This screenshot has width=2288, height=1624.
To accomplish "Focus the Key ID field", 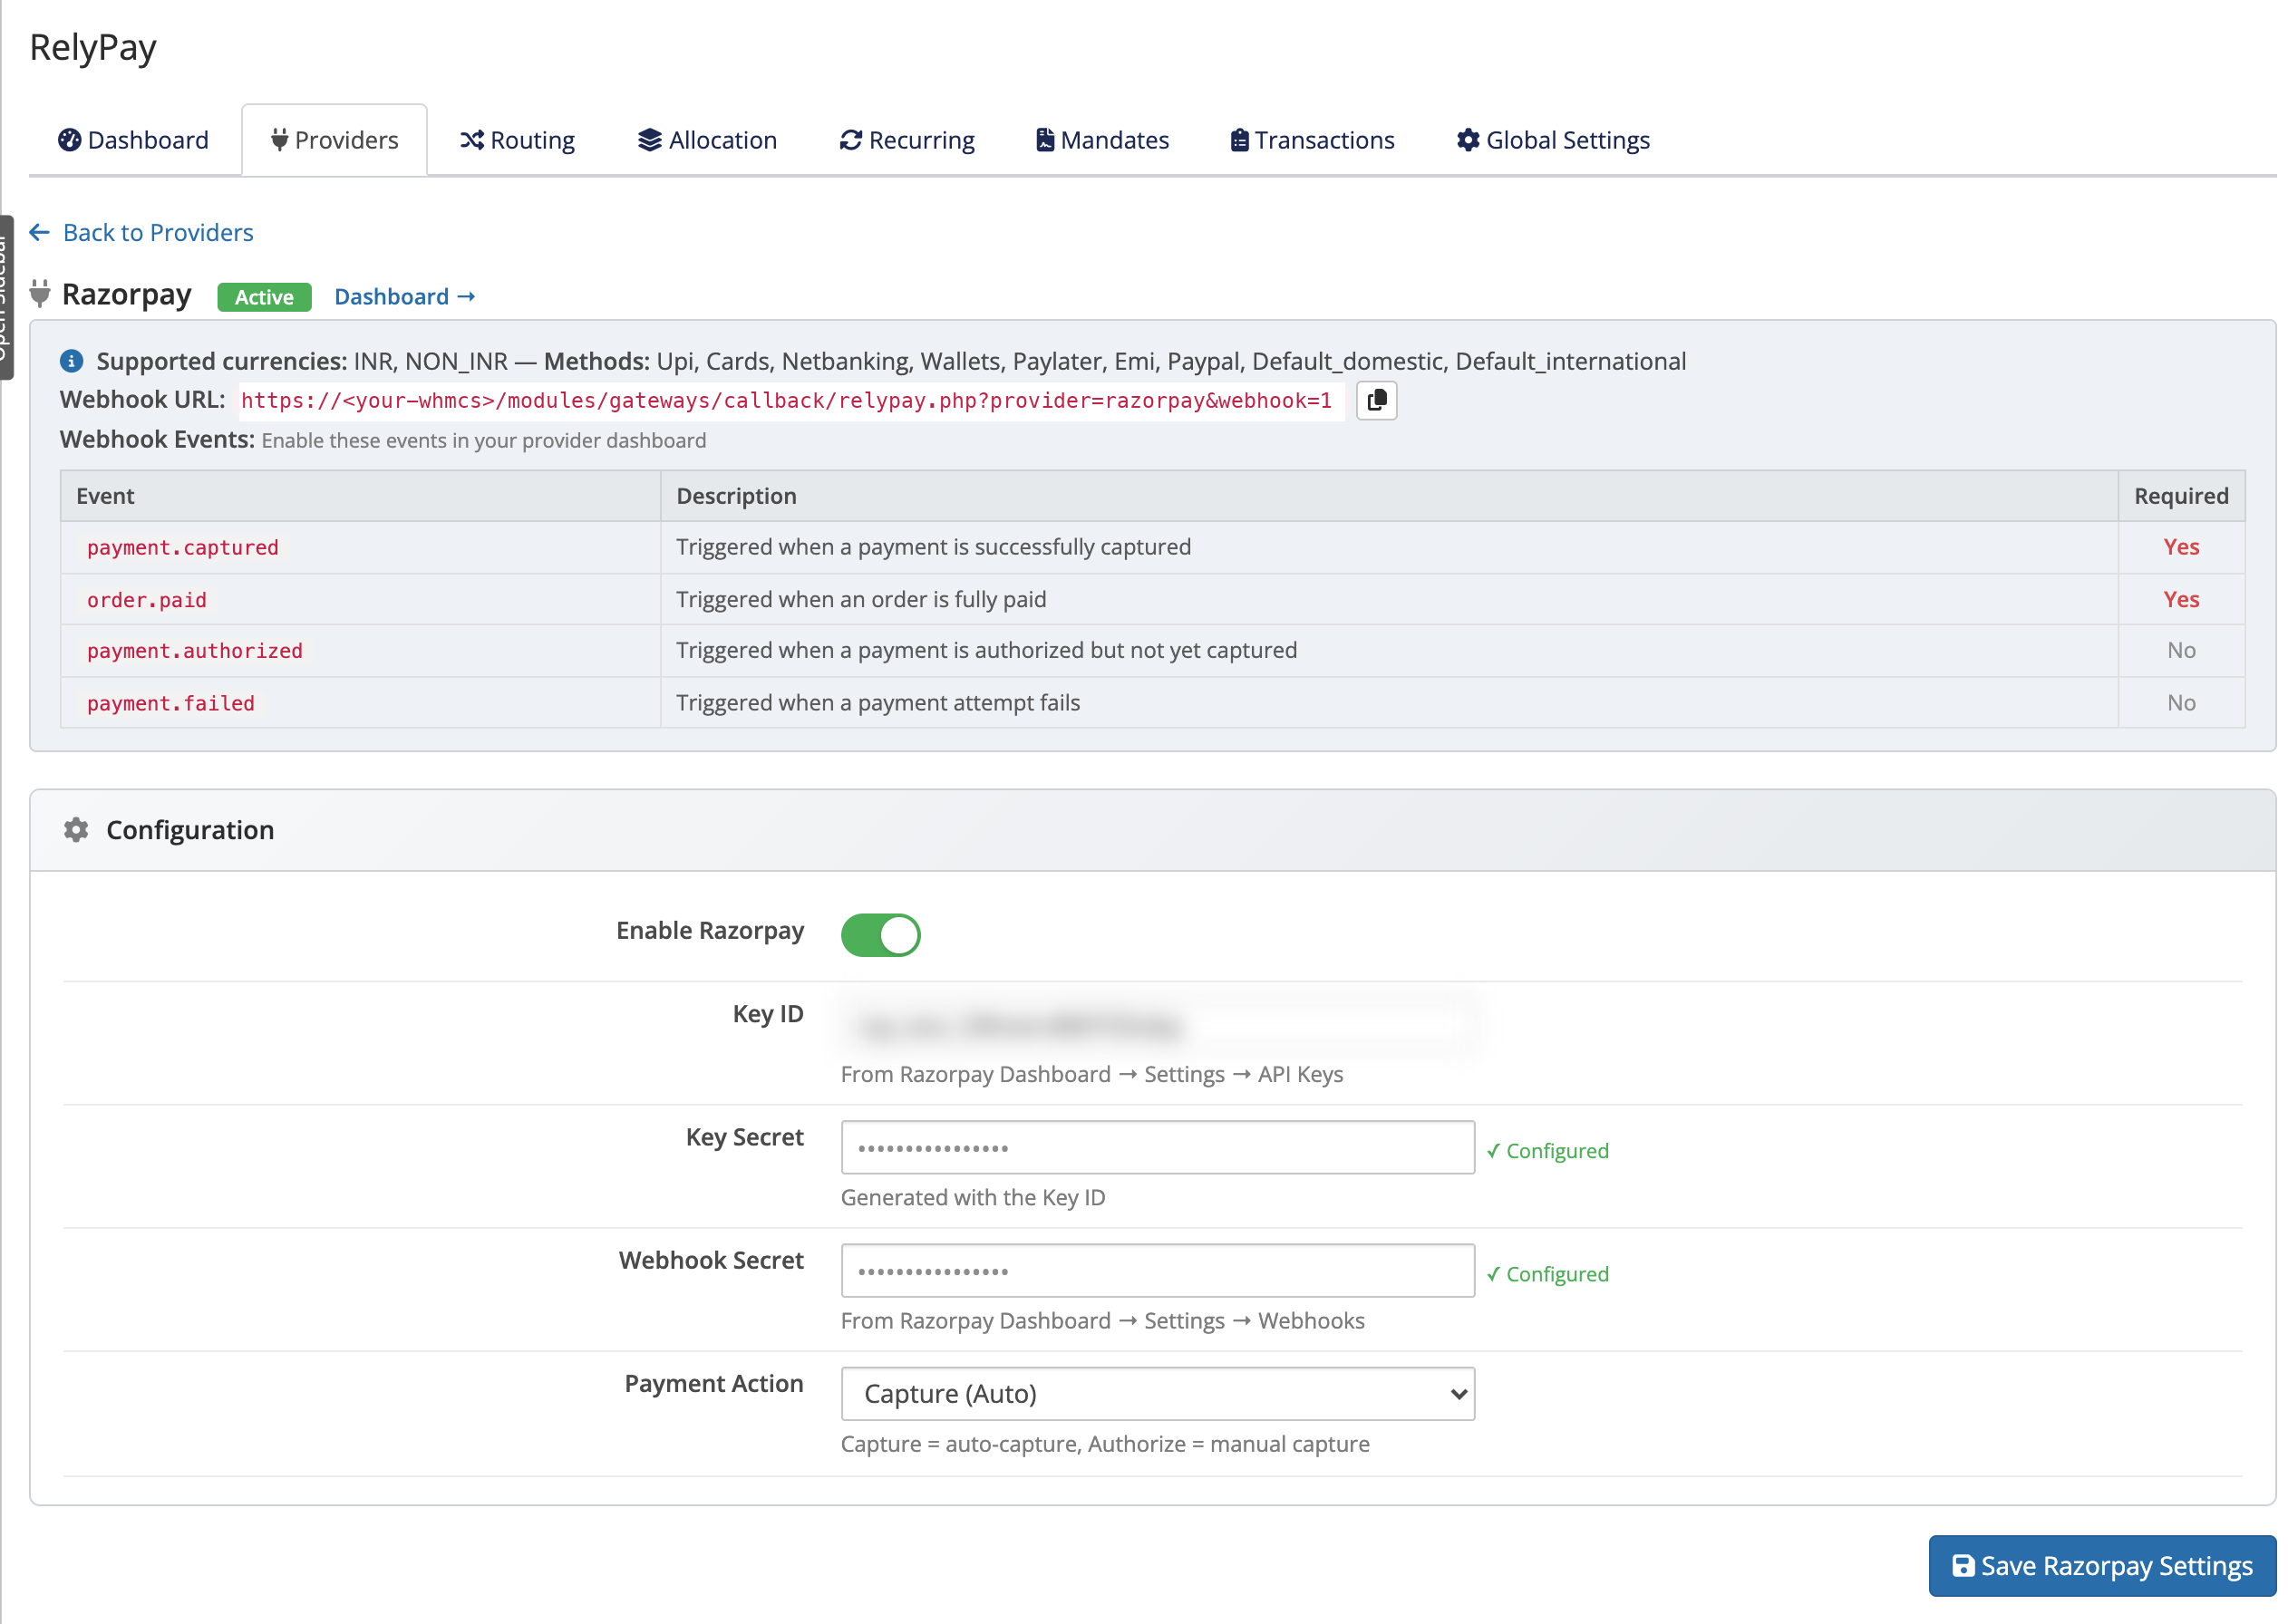I will [1158, 1024].
